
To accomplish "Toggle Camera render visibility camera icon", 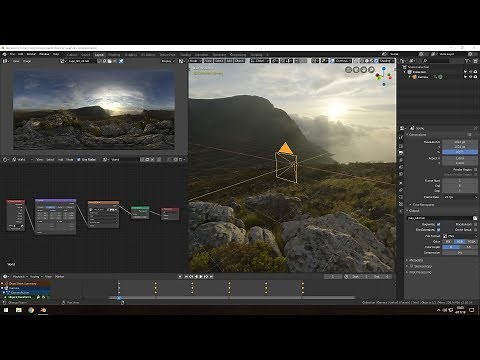I will (x=475, y=77).
